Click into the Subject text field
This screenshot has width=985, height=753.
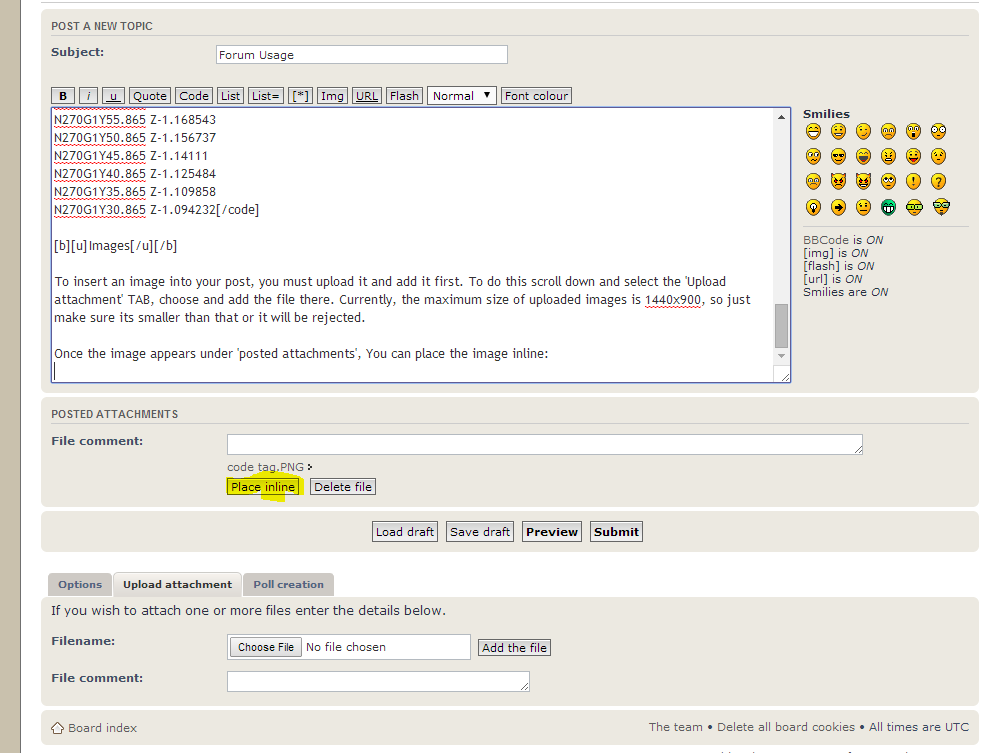pyautogui.click(x=361, y=55)
